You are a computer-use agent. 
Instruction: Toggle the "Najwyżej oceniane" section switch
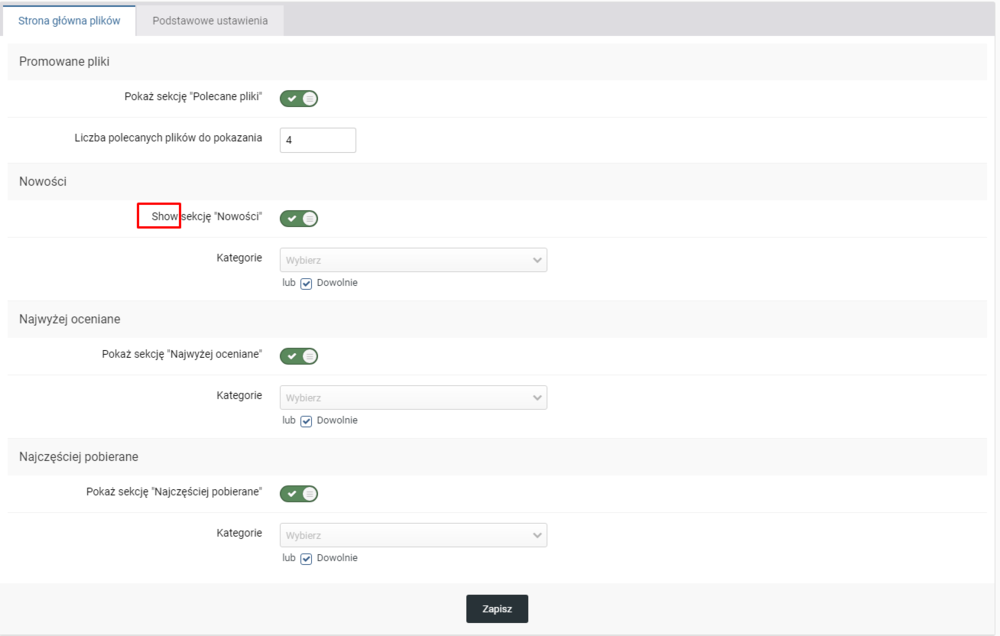point(299,355)
